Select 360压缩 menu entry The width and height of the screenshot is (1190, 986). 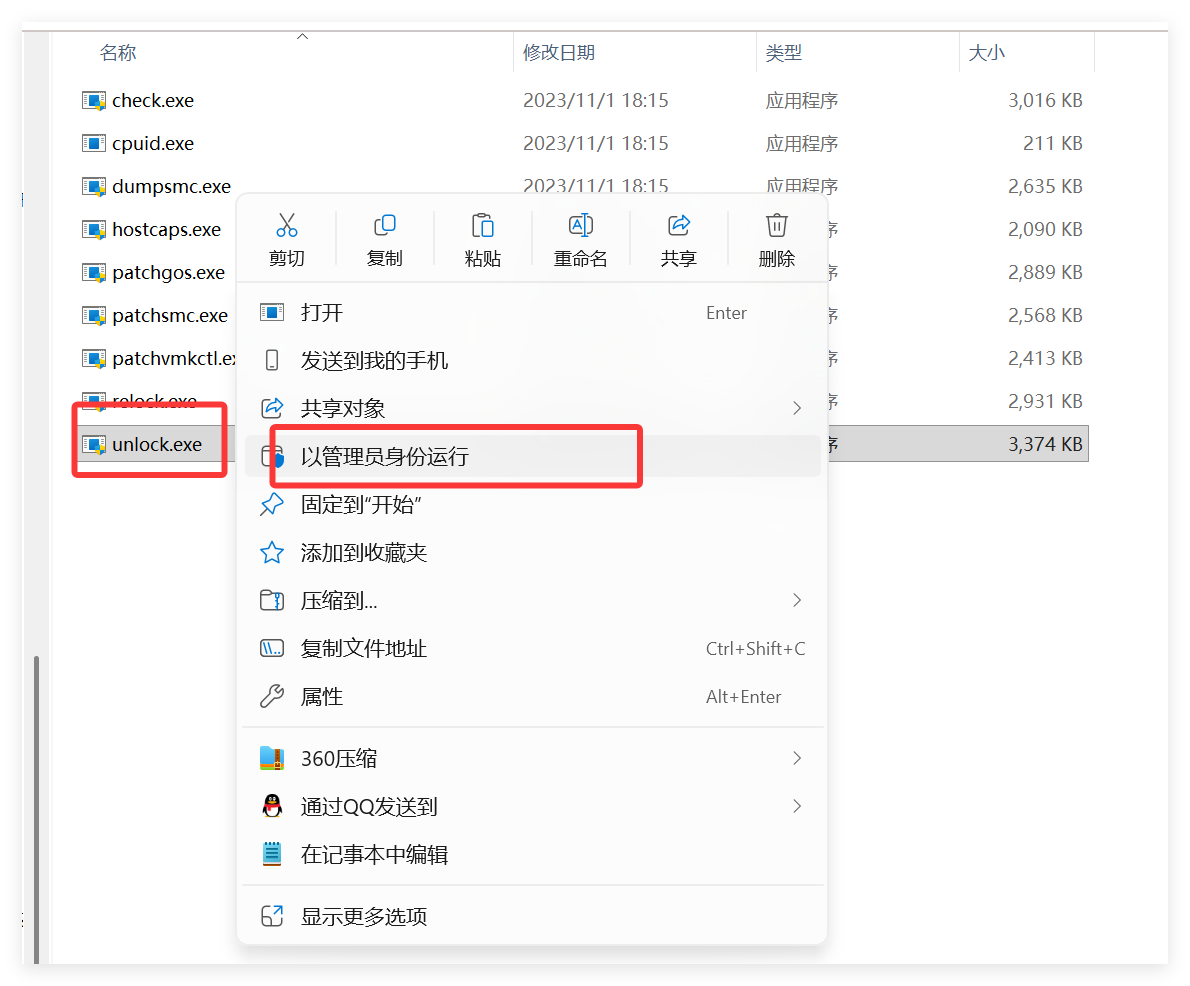point(532,758)
